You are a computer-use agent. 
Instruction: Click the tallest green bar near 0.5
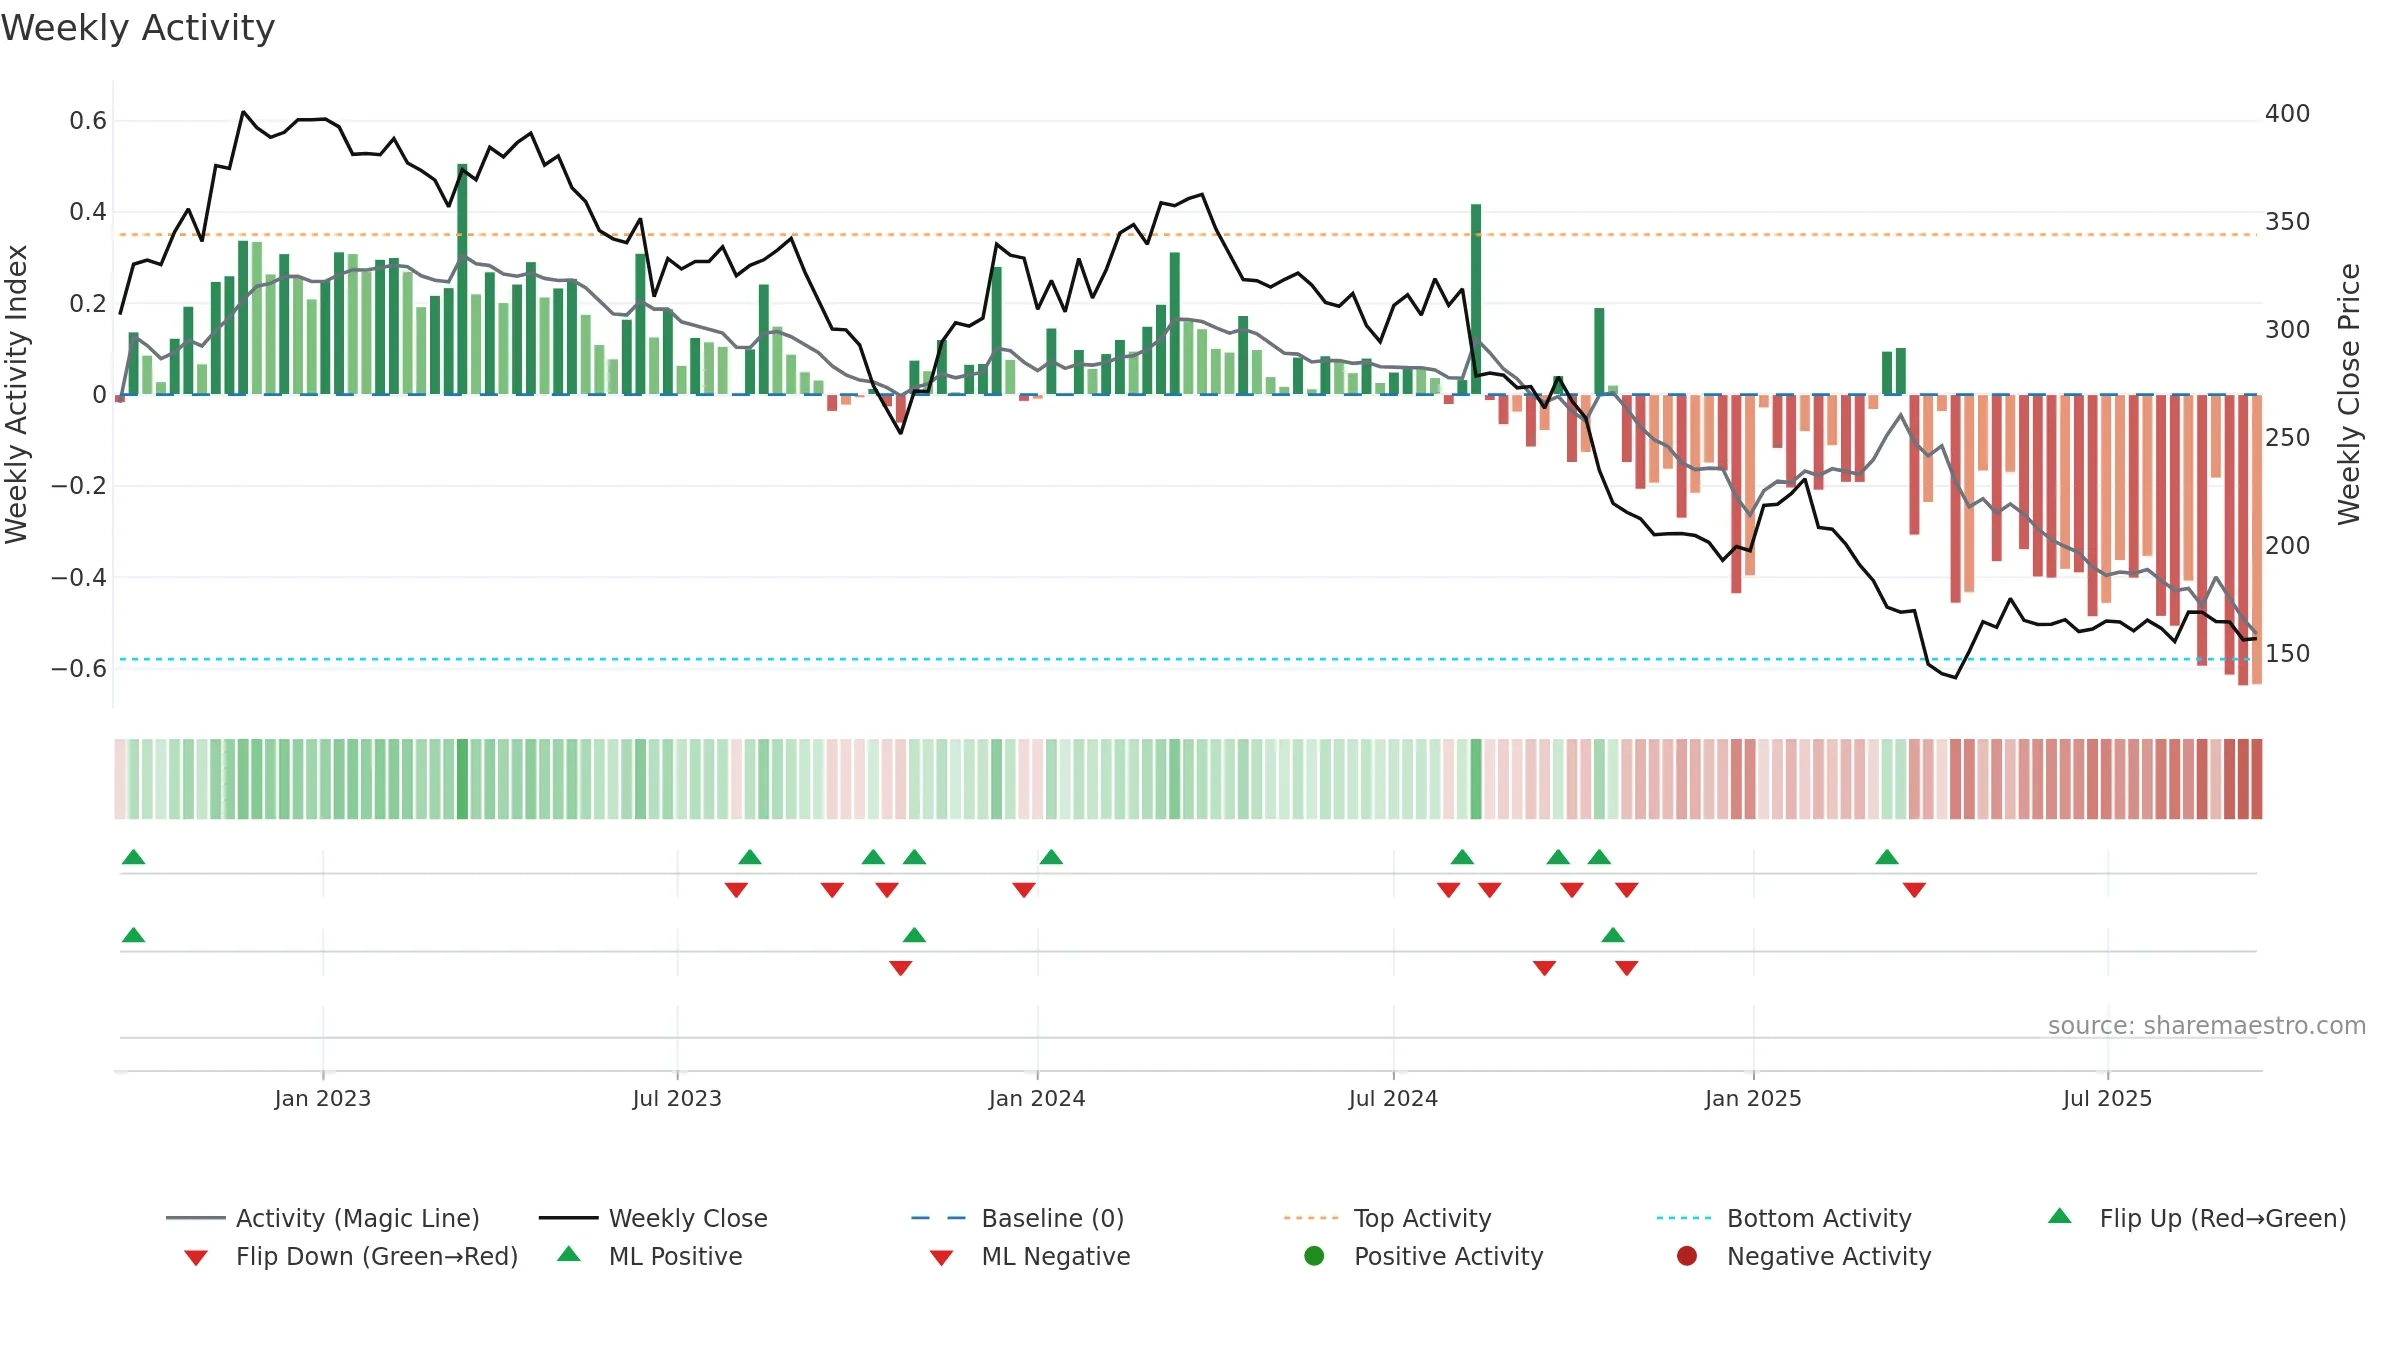pyautogui.click(x=462, y=279)
